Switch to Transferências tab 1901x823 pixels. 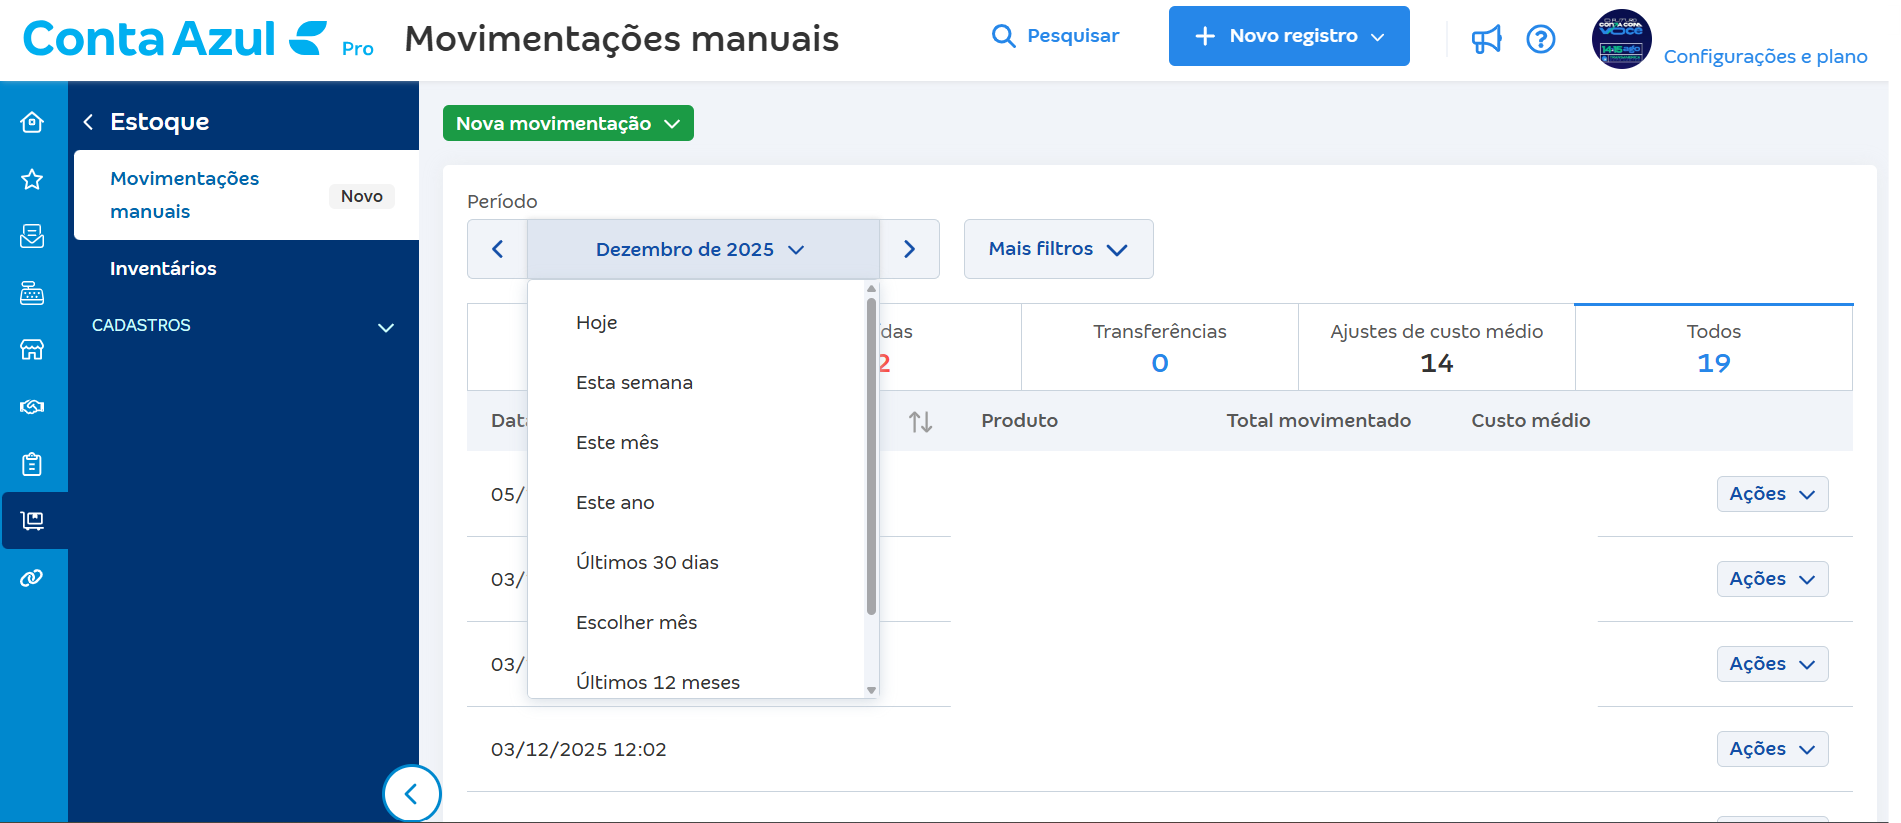click(x=1159, y=347)
